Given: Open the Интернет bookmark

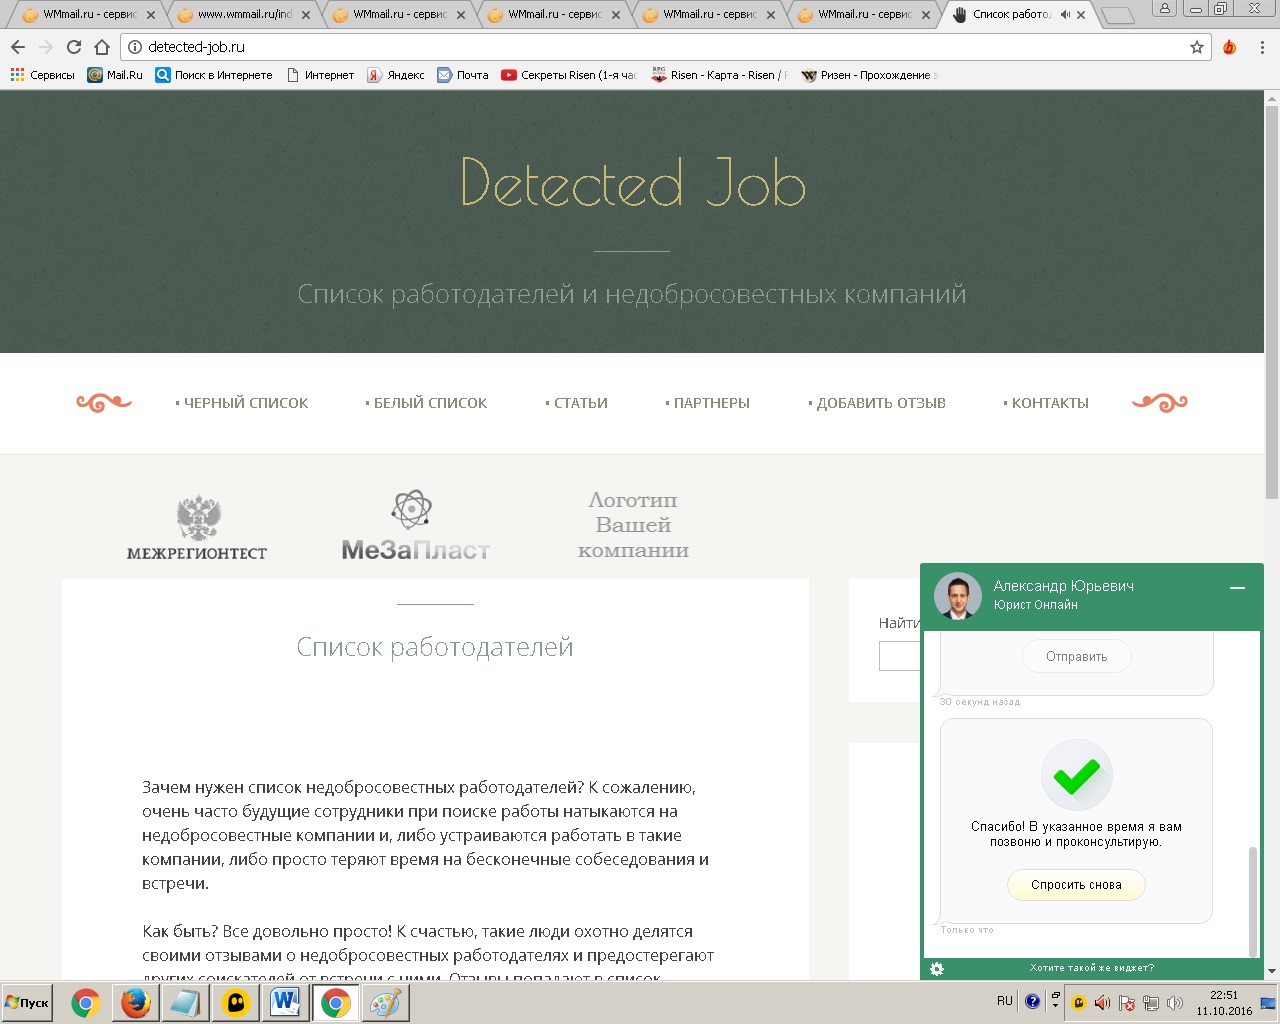Looking at the screenshot, I should point(320,75).
